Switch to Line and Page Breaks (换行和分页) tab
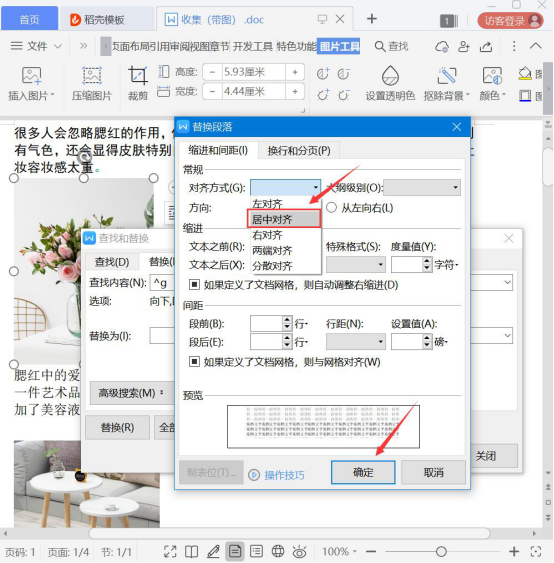 coord(299,150)
